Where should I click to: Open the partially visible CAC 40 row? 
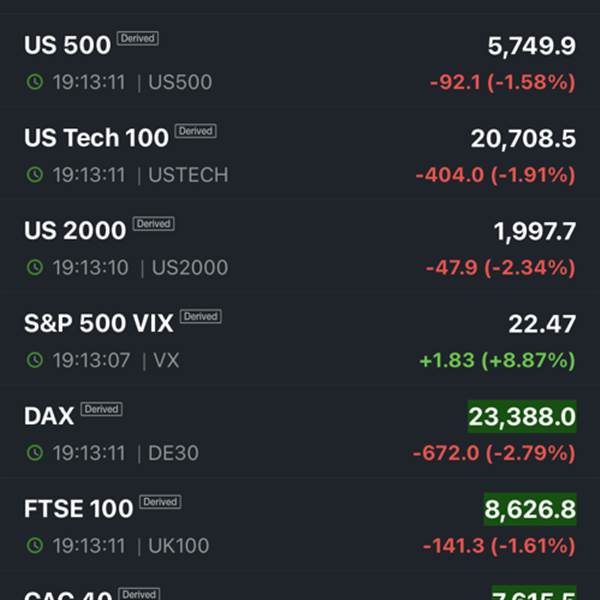point(300,588)
